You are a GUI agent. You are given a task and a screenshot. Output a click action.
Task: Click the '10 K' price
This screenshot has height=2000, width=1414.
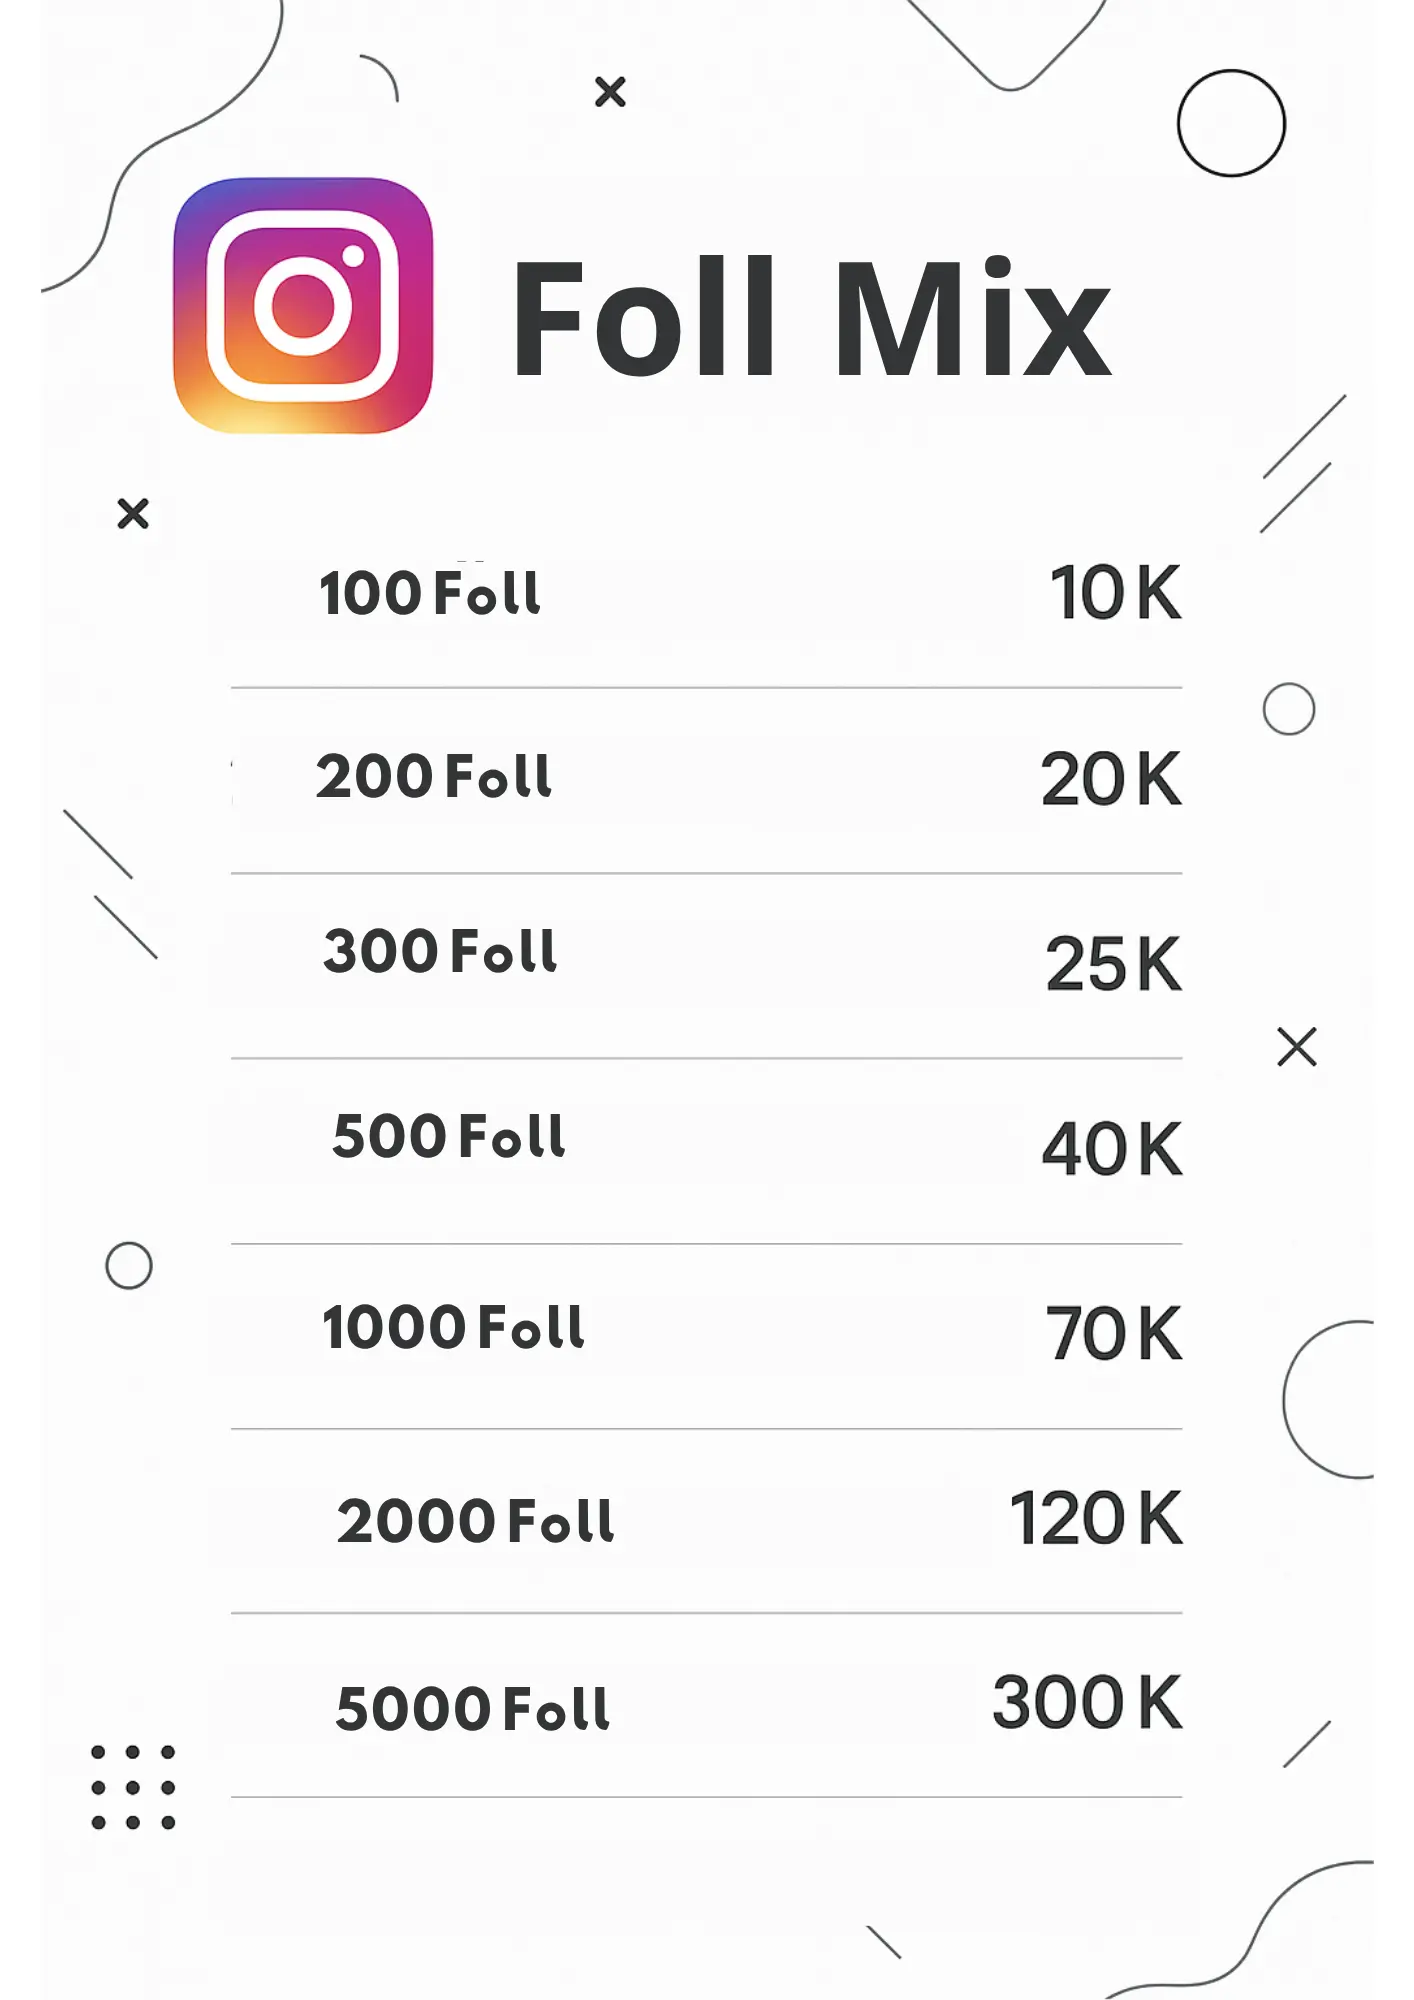[1116, 593]
